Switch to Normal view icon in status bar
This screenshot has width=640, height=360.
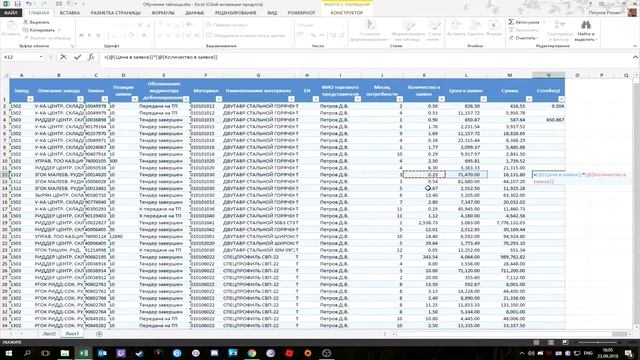[x=536, y=342]
